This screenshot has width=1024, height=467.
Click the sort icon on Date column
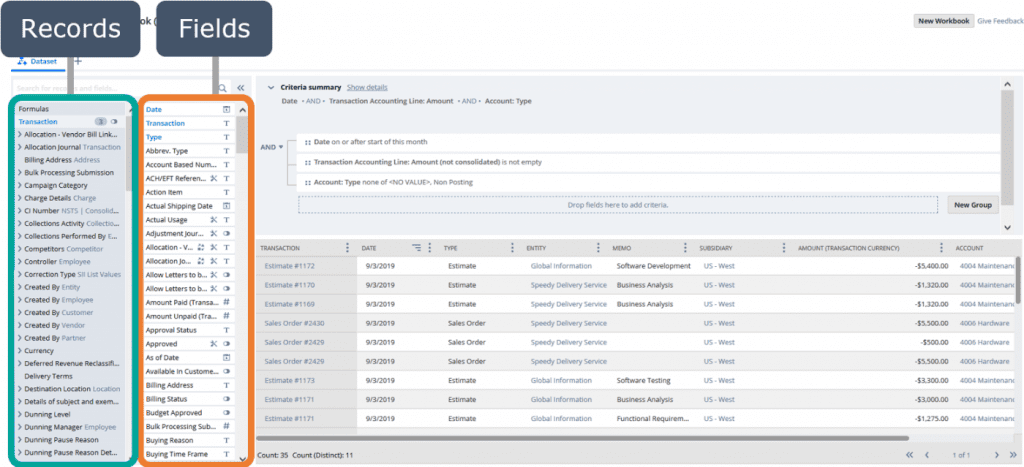pos(417,248)
